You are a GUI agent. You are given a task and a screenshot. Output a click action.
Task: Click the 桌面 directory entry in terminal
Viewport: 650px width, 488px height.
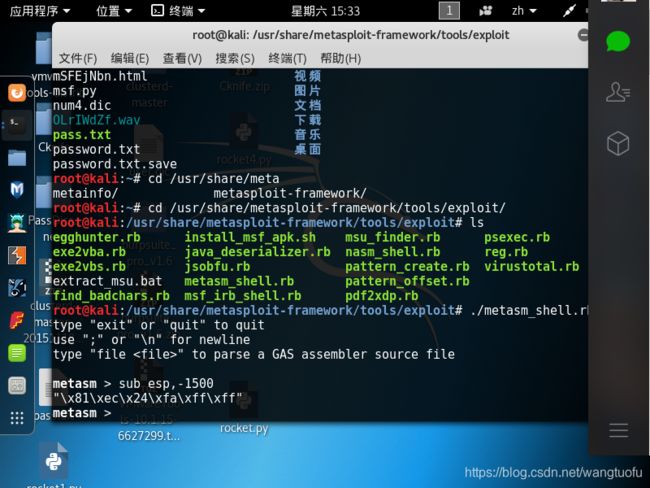coord(307,149)
